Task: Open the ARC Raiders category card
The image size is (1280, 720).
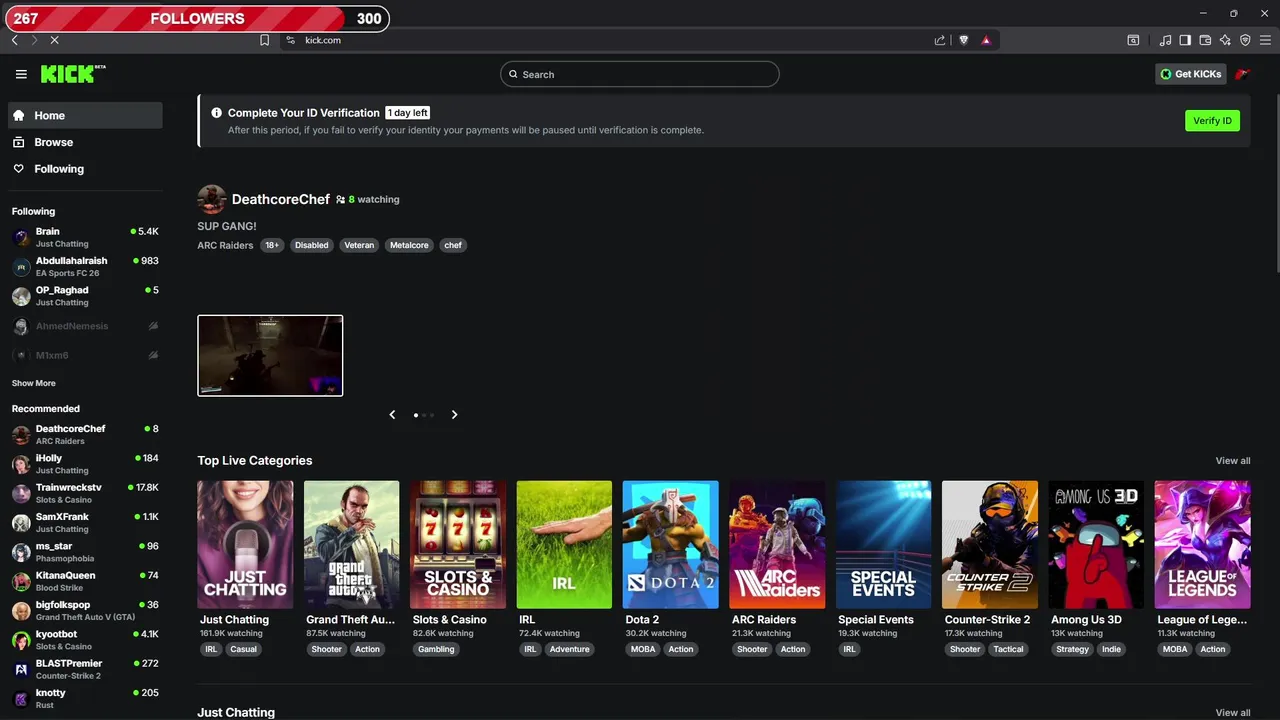Action: pyautogui.click(x=777, y=545)
